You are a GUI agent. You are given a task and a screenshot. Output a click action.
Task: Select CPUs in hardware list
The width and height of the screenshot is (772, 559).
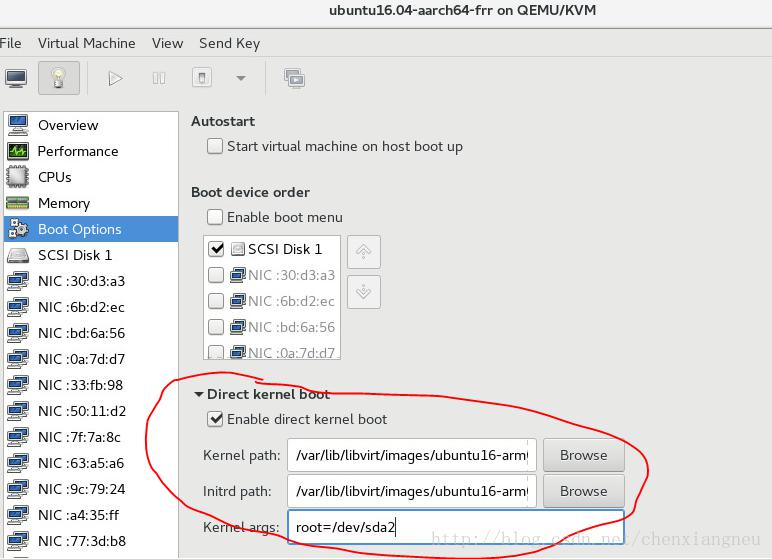pos(91,177)
